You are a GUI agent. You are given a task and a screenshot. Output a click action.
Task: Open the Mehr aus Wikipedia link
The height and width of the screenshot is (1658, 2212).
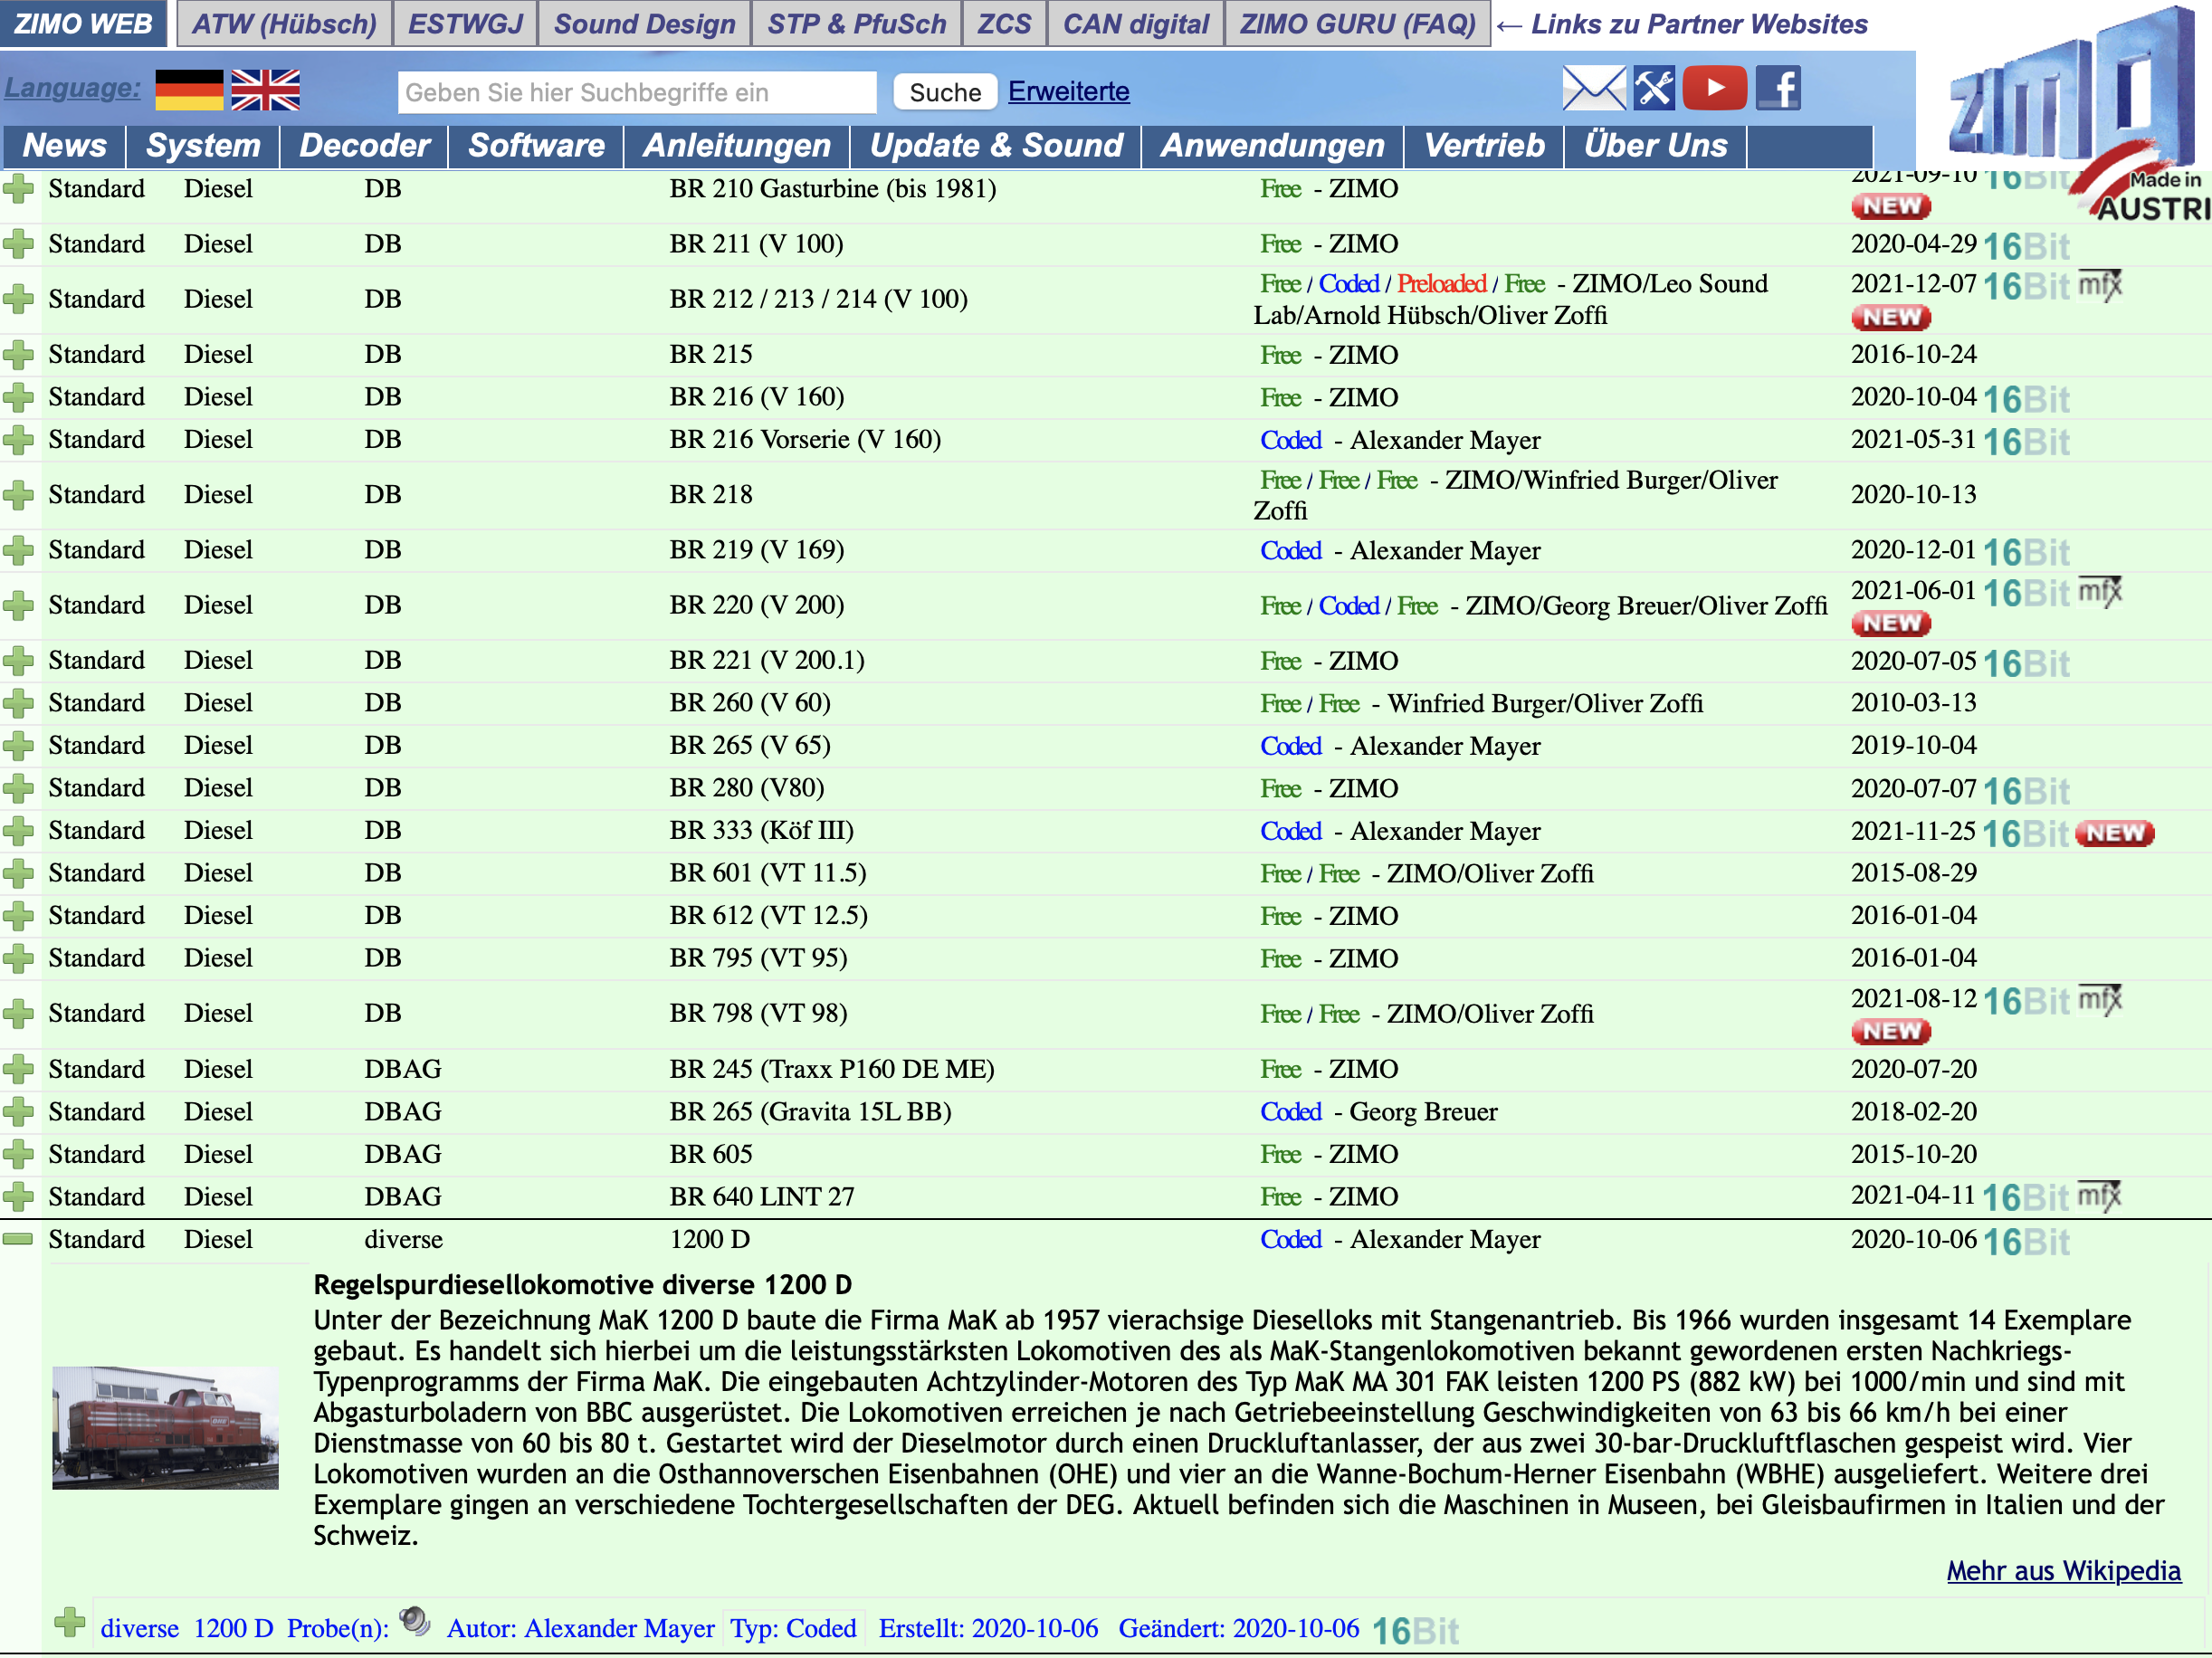(2063, 1570)
